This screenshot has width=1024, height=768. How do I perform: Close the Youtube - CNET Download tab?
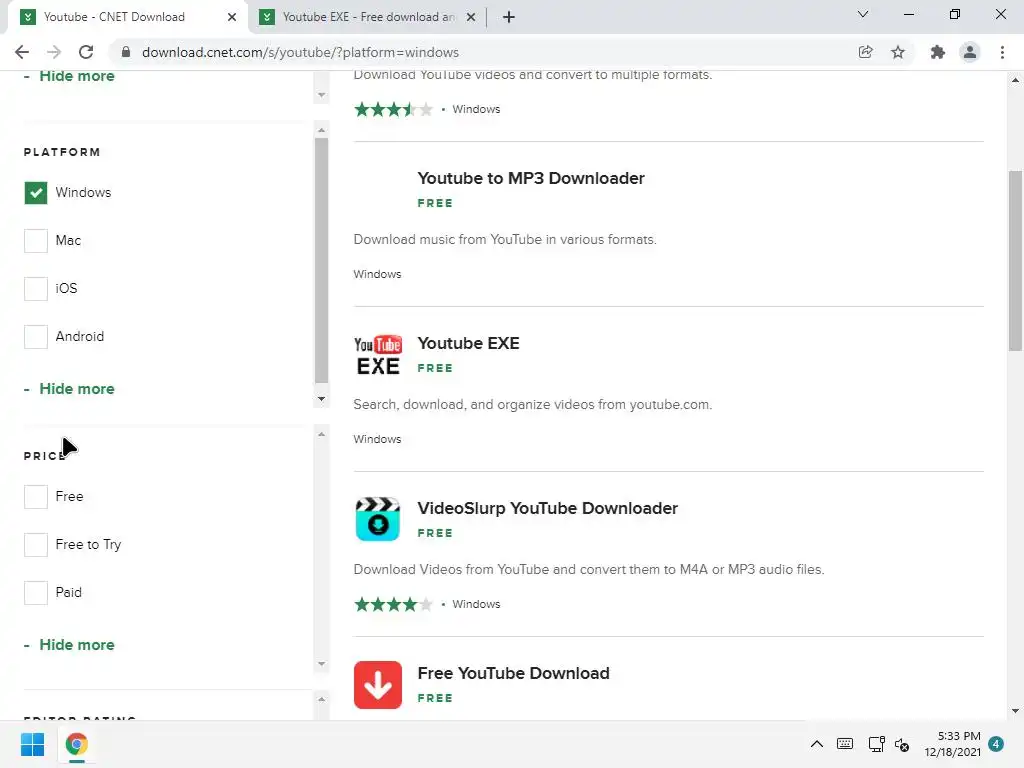[232, 17]
